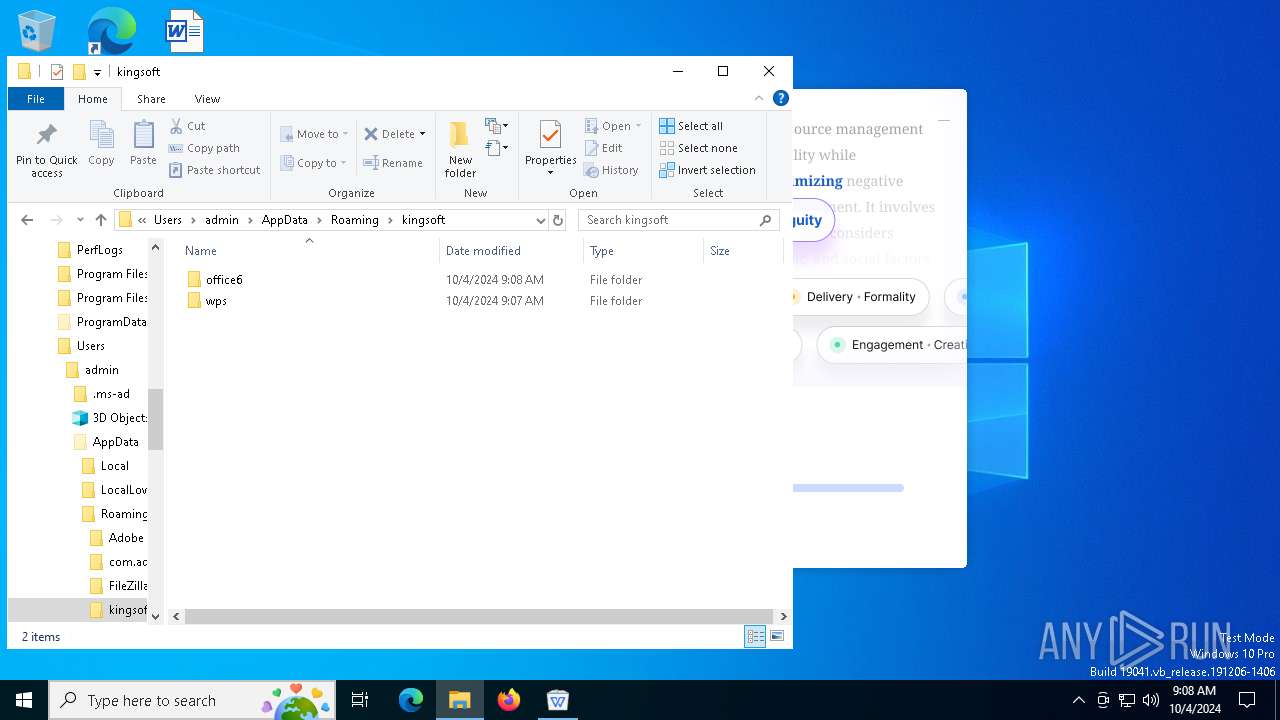Click Select none in ribbon

click(698, 148)
